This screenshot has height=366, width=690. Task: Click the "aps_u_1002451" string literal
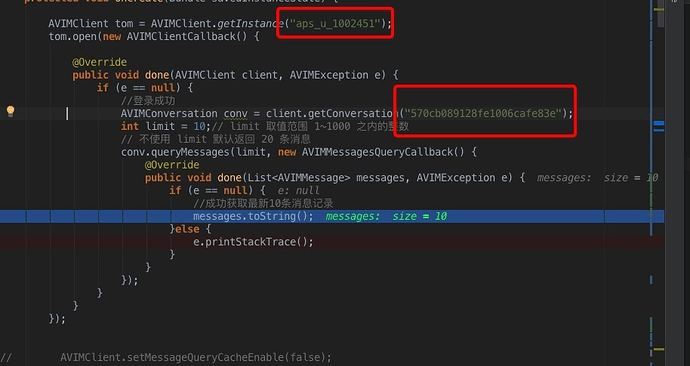pyautogui.click(x=334, y=23)
